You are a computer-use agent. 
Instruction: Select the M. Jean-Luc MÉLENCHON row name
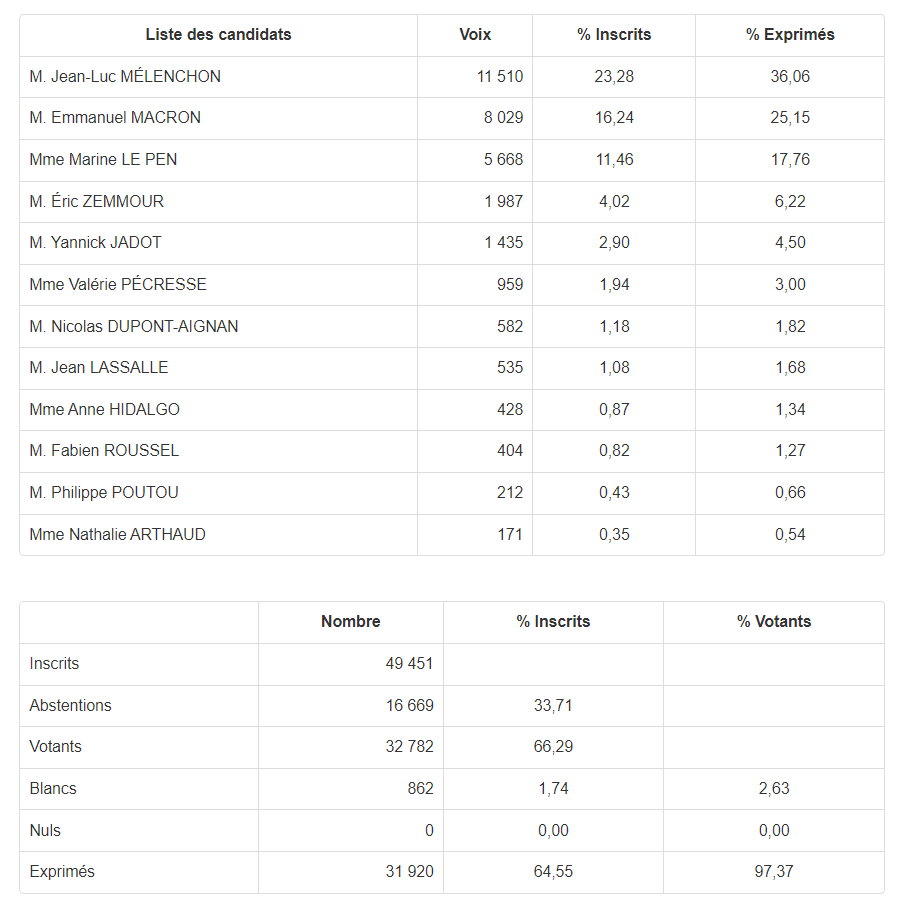click(125, 76)
